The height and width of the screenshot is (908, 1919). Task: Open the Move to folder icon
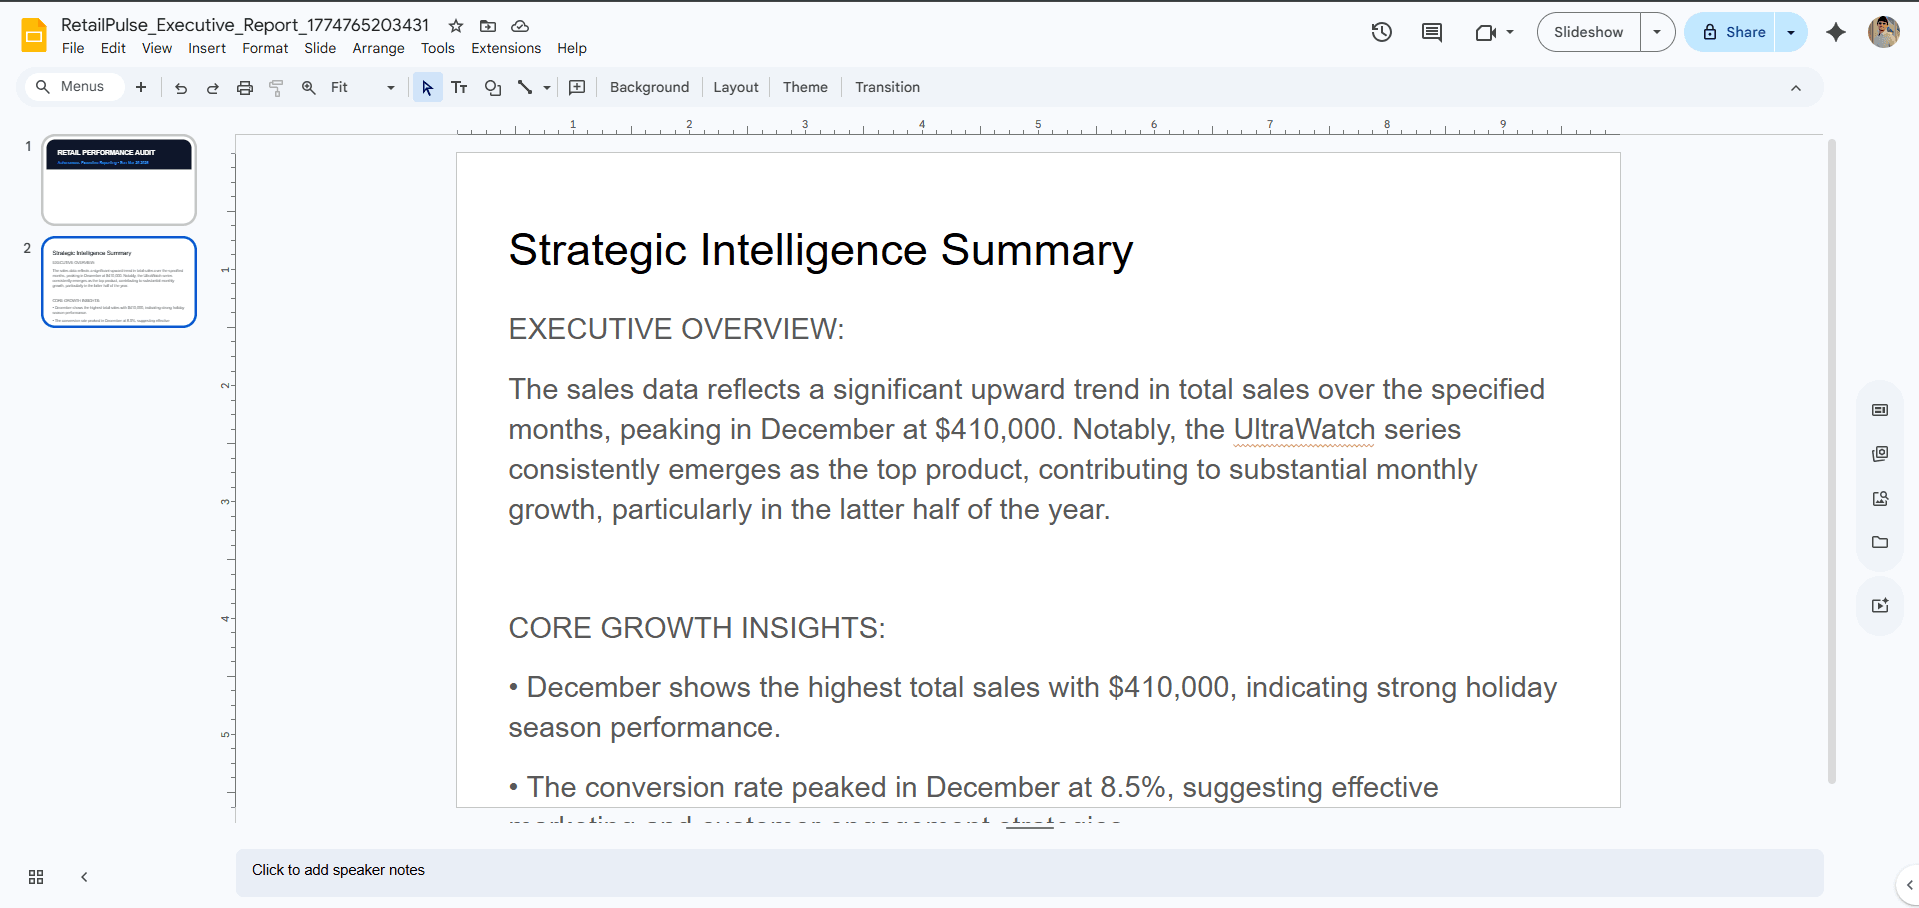click(488, 26)
